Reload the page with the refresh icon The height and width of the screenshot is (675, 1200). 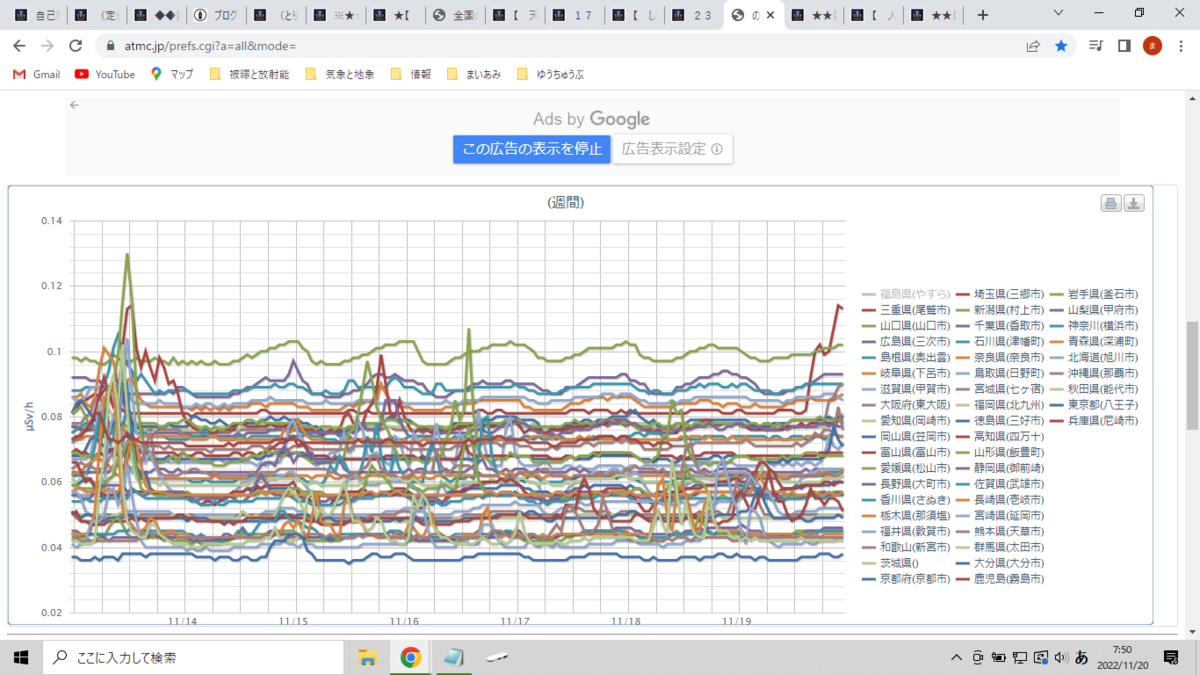click(75, 46)
